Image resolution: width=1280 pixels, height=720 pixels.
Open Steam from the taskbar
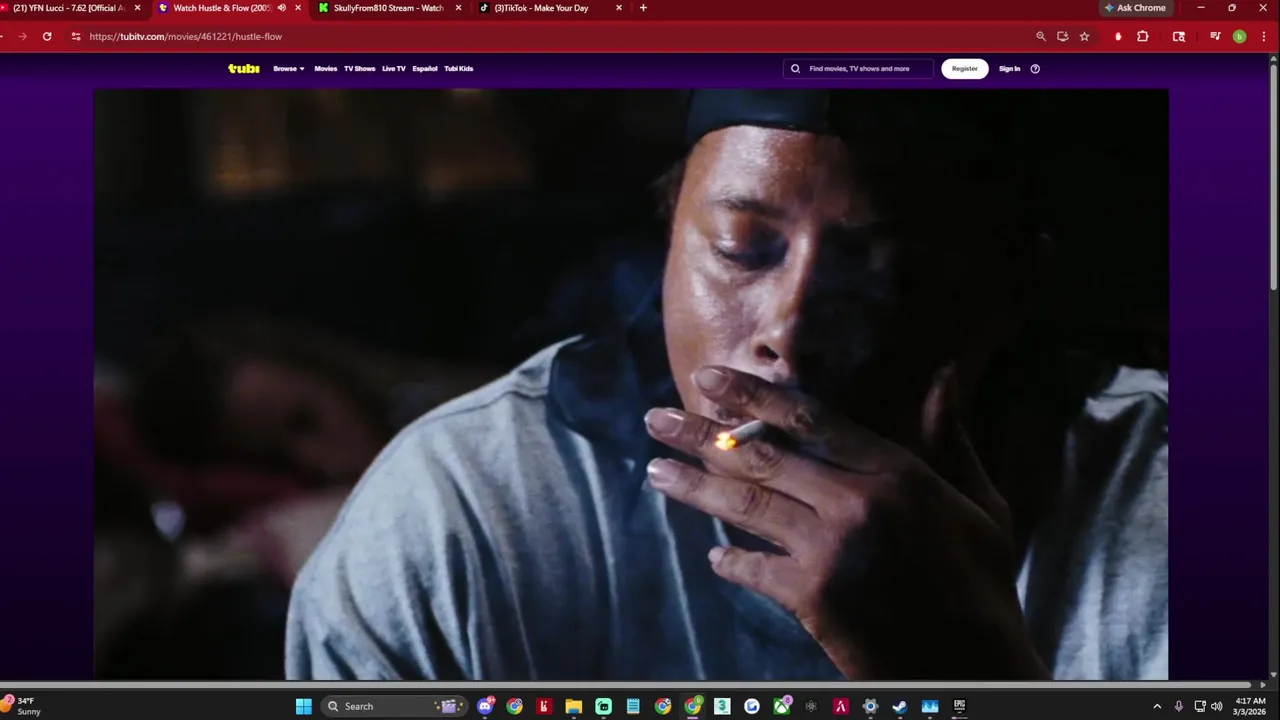click(x=900, y=706)
